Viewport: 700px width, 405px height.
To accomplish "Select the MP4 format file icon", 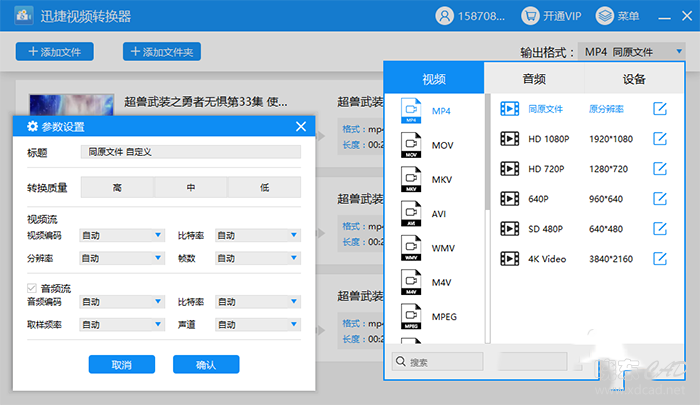I will click(x=411, y=111).
